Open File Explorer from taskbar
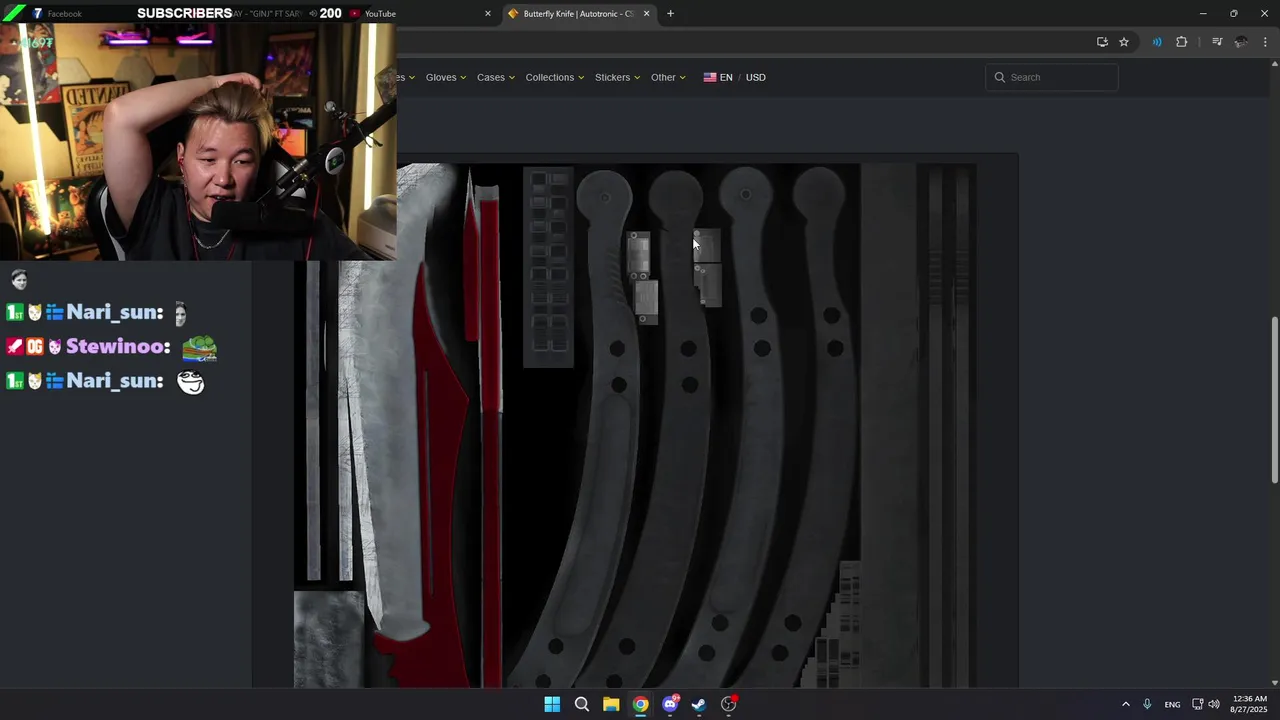This screenshot has width=1280, height=720. click(611, 704)
